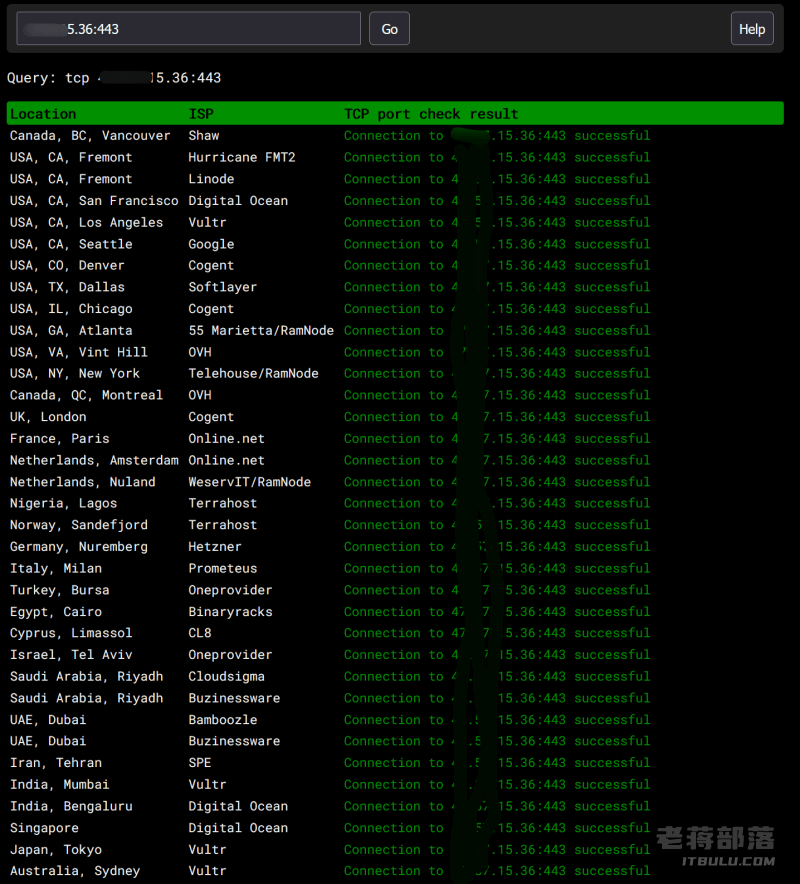Click Netherlands, Amsterdam location

pos(94,461)
